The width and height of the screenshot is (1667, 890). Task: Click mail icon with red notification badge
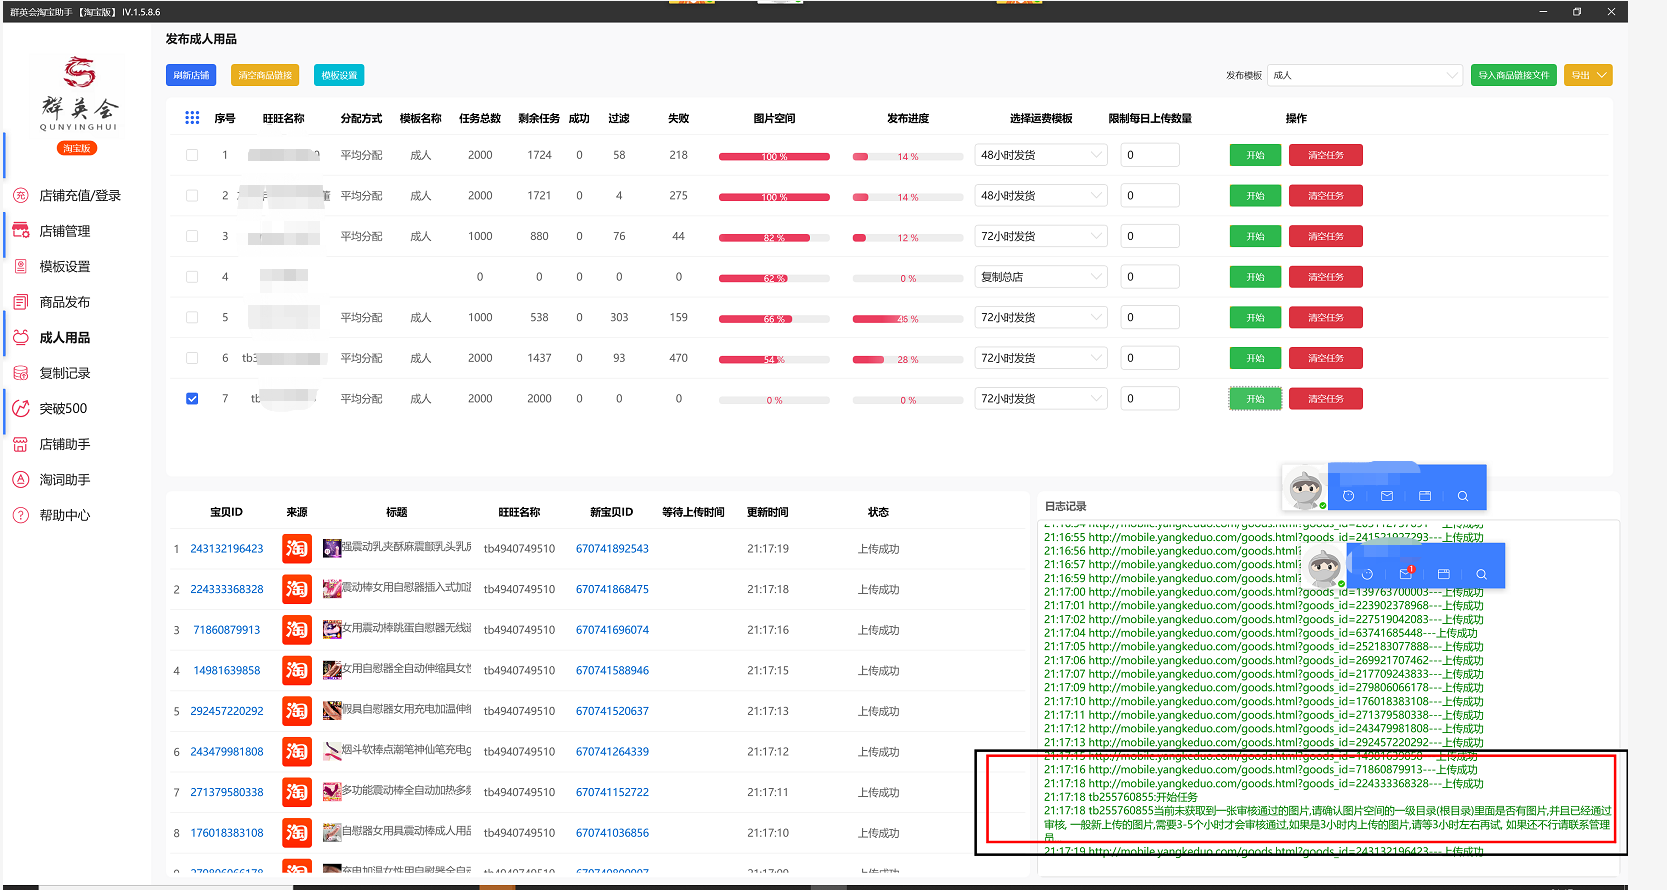tap(1406, 573)
